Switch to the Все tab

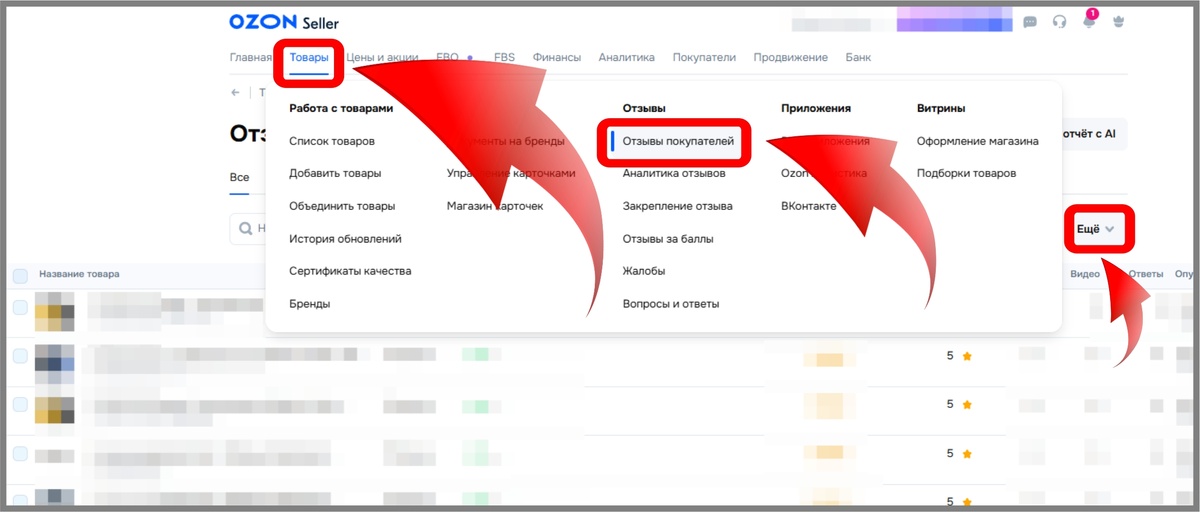click(x=239, y=177)
